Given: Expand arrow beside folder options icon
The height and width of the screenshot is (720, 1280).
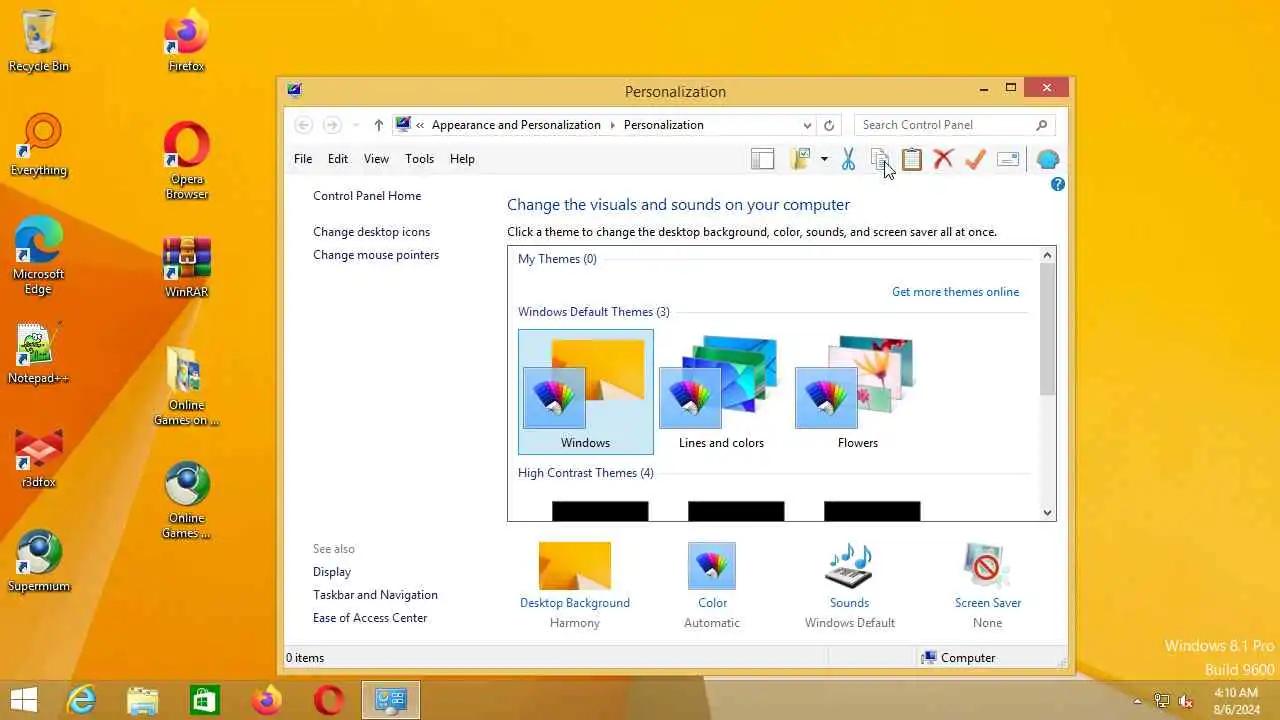Looking at the screenshot, I should (824, 159).
